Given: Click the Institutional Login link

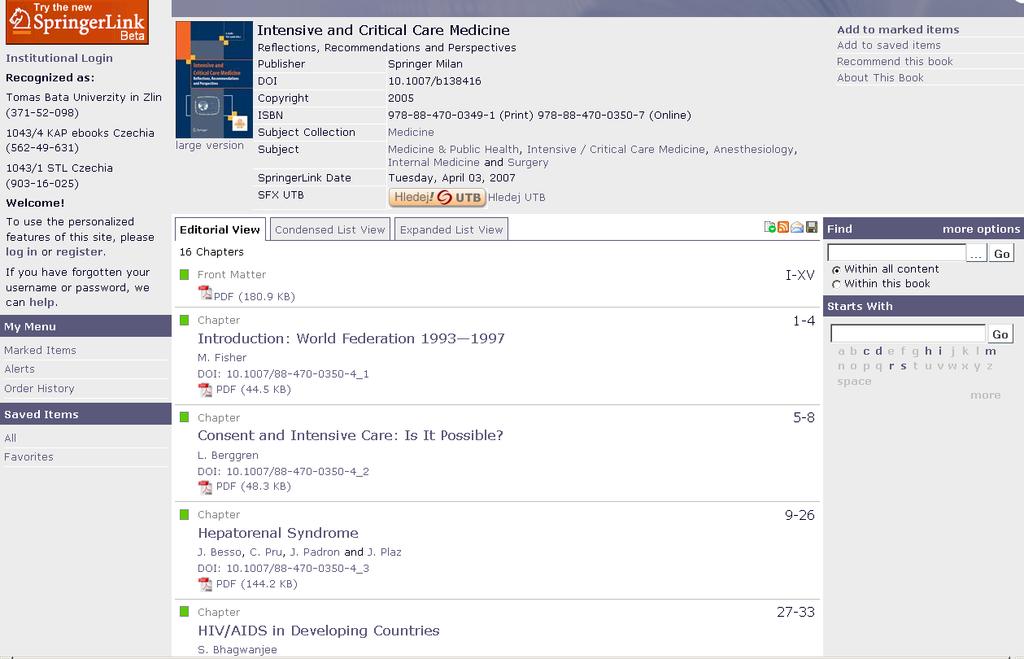Looking at the screenshot, I should (x=59, y=58).
